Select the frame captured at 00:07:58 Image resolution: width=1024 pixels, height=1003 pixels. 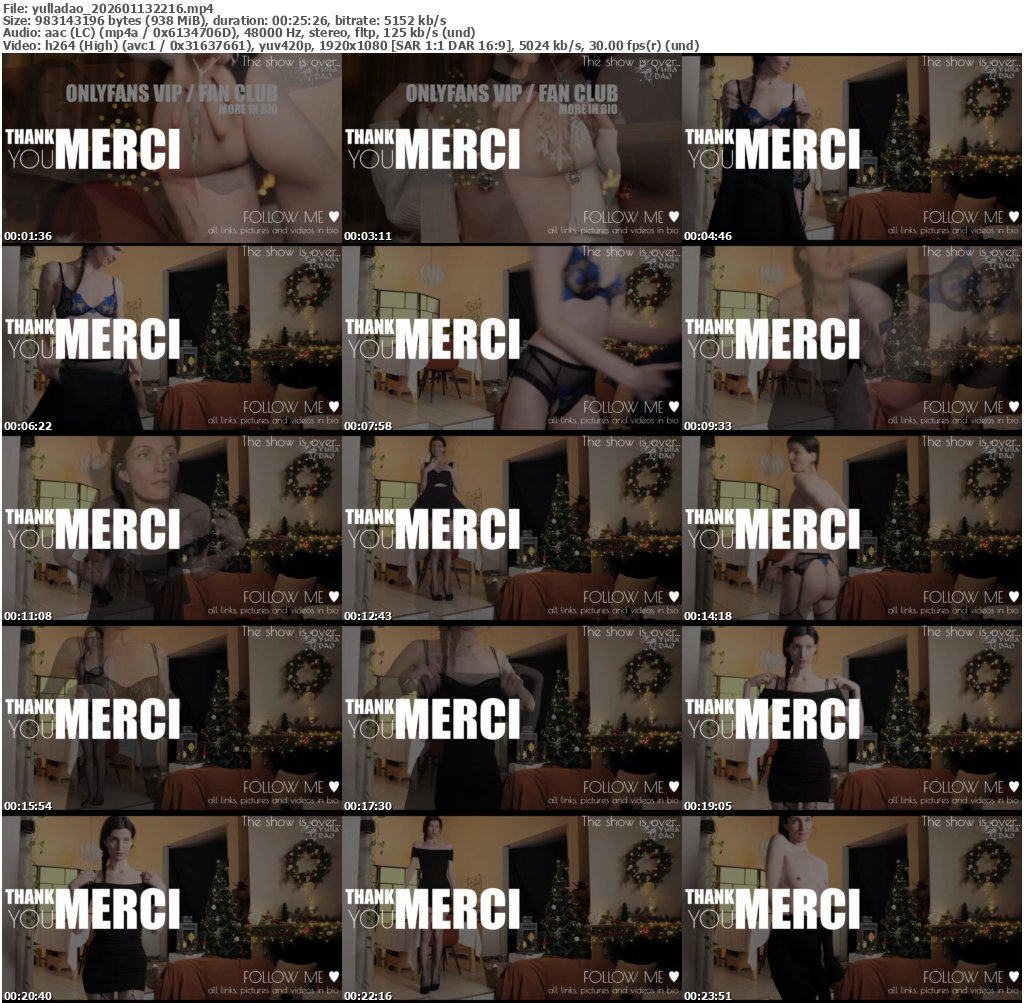click(512, 339)
